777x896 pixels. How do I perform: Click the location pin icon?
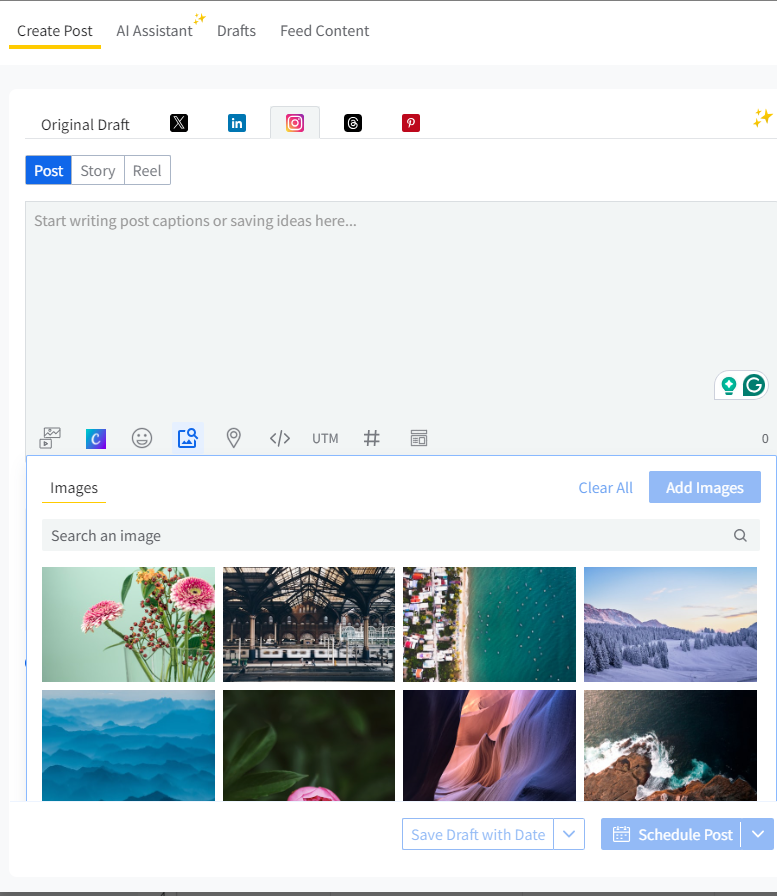(x=234, y=438)
